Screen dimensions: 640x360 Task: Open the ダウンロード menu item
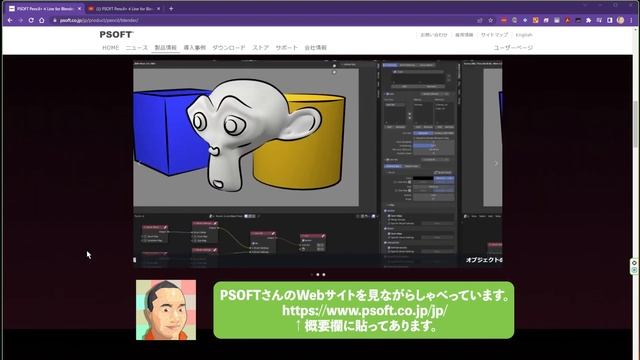[229, 48]
